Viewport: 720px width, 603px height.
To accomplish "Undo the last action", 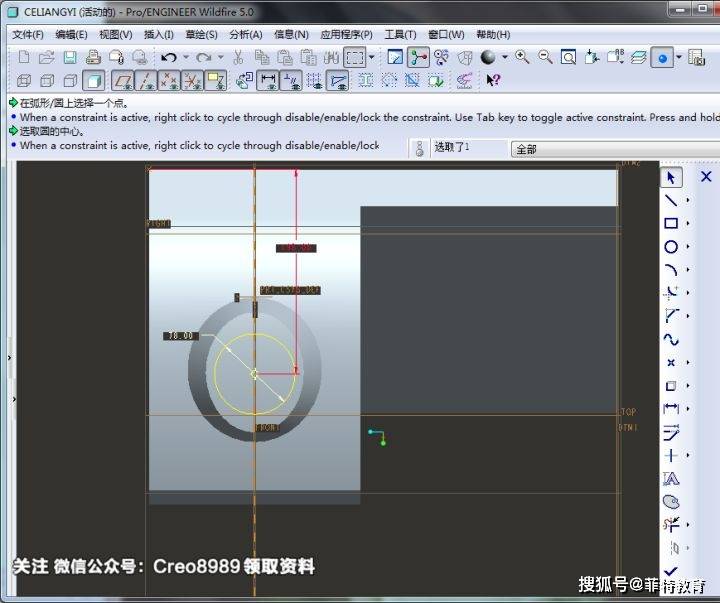I will pyautogui.click(x=169, y=57).
